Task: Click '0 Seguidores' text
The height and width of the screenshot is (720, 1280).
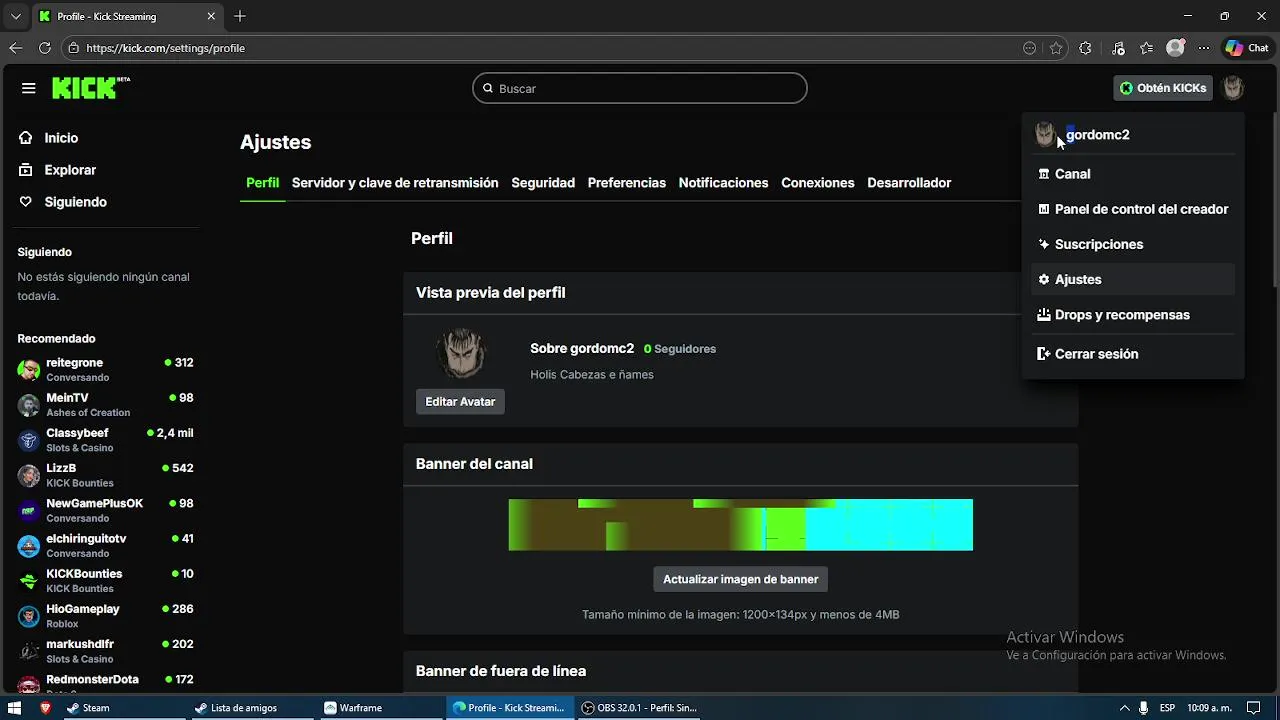Action: [680, 349]
